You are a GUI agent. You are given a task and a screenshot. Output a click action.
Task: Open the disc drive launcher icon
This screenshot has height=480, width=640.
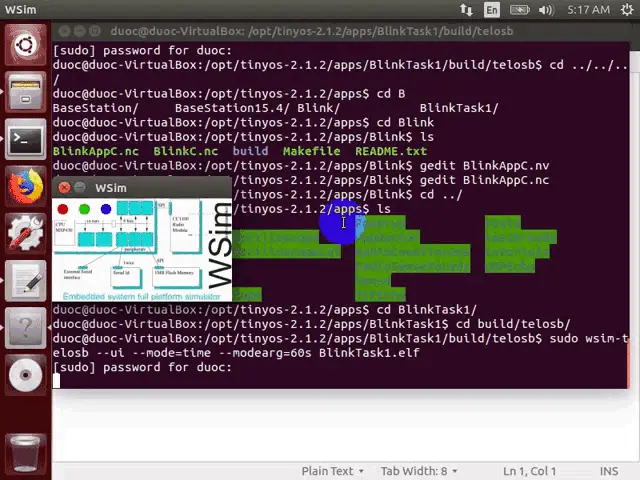25,375
